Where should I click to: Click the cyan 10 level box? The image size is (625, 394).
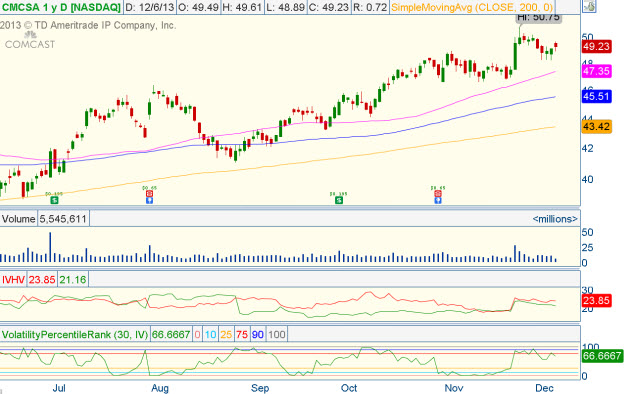210,334
